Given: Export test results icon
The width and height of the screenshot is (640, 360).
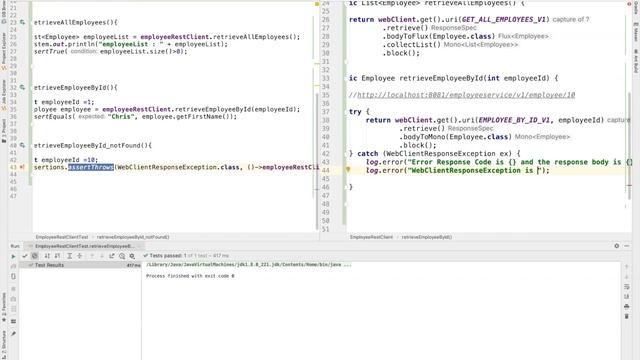Looking at the screenshot, I should (112, 256).
